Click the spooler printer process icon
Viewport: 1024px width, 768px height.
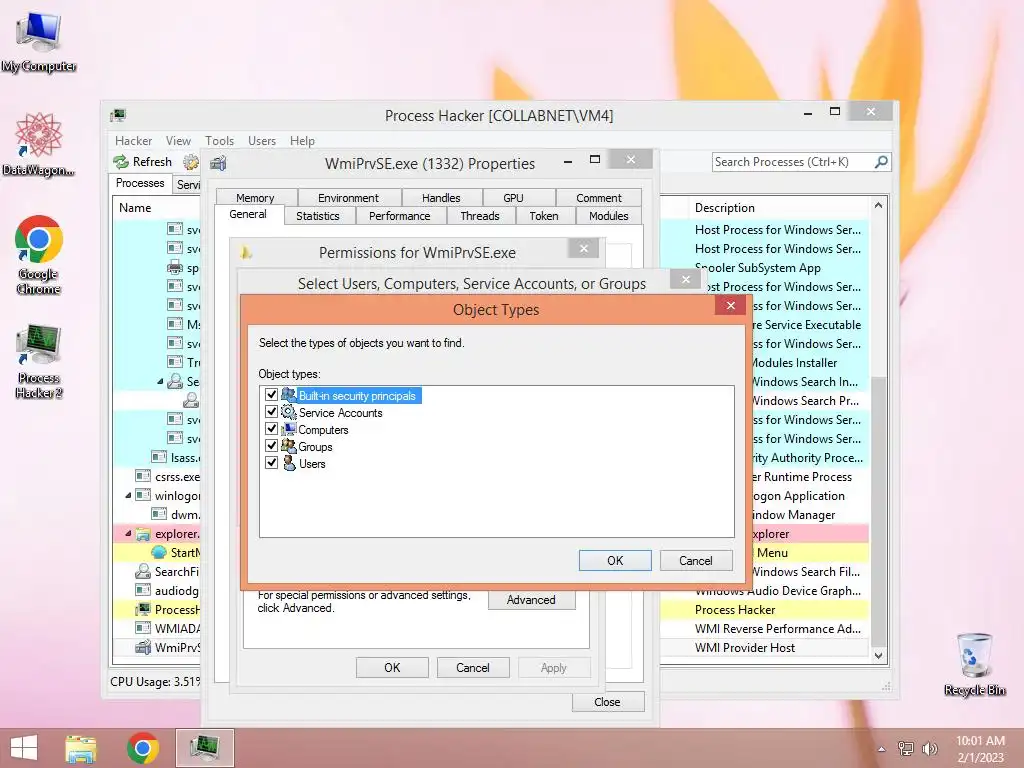click(175, 267)
